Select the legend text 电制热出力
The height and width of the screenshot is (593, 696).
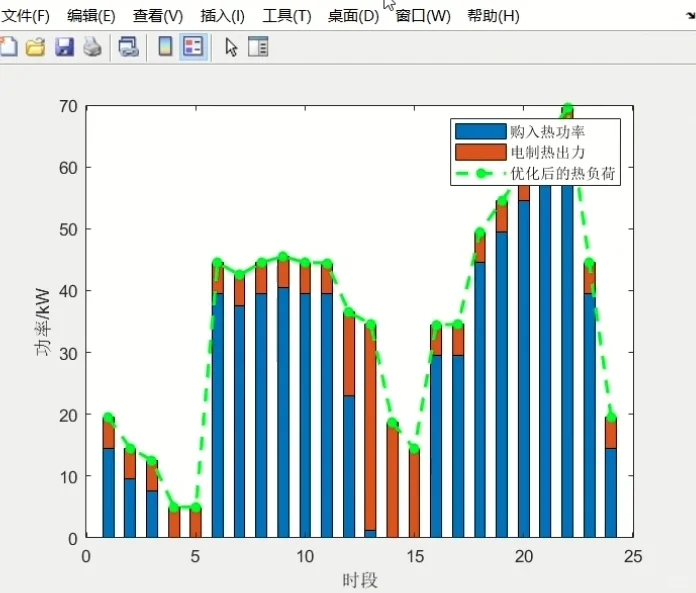click(x=548, y=152)
